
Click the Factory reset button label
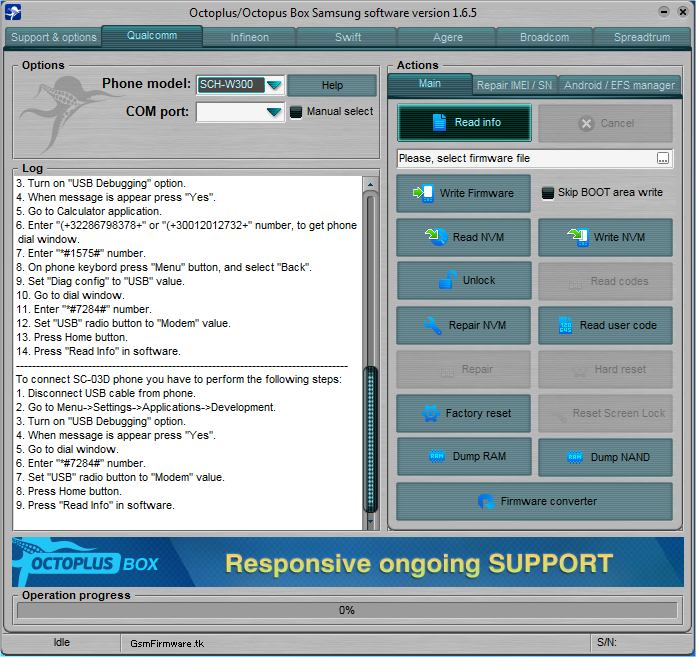[x=478, y=413]
